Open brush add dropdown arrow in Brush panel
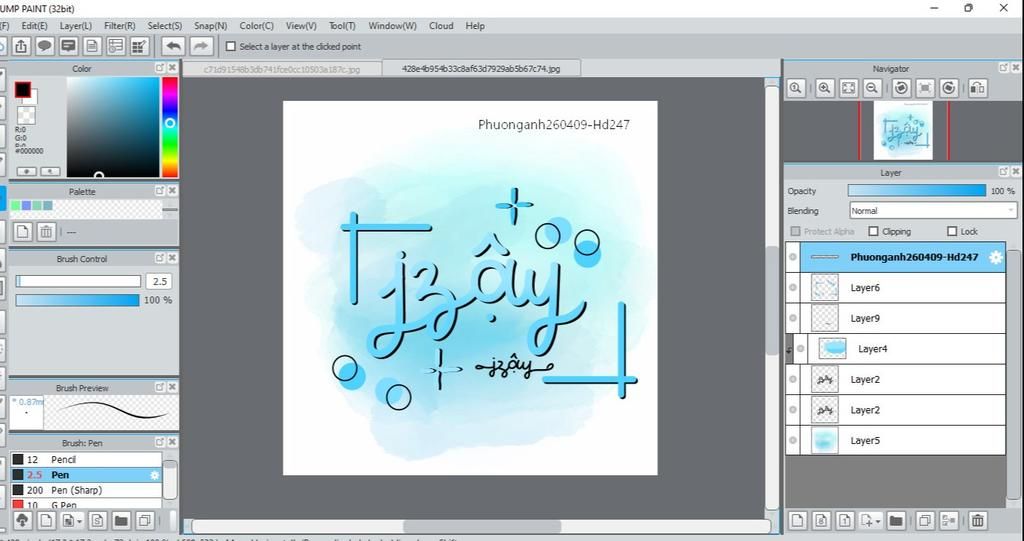 coord(80,521)
